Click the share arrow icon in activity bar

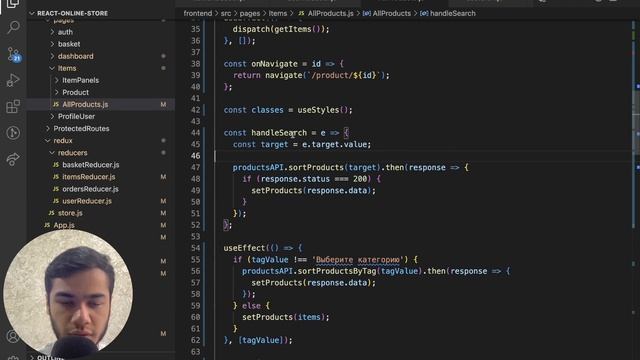click(x=13, y=159)
